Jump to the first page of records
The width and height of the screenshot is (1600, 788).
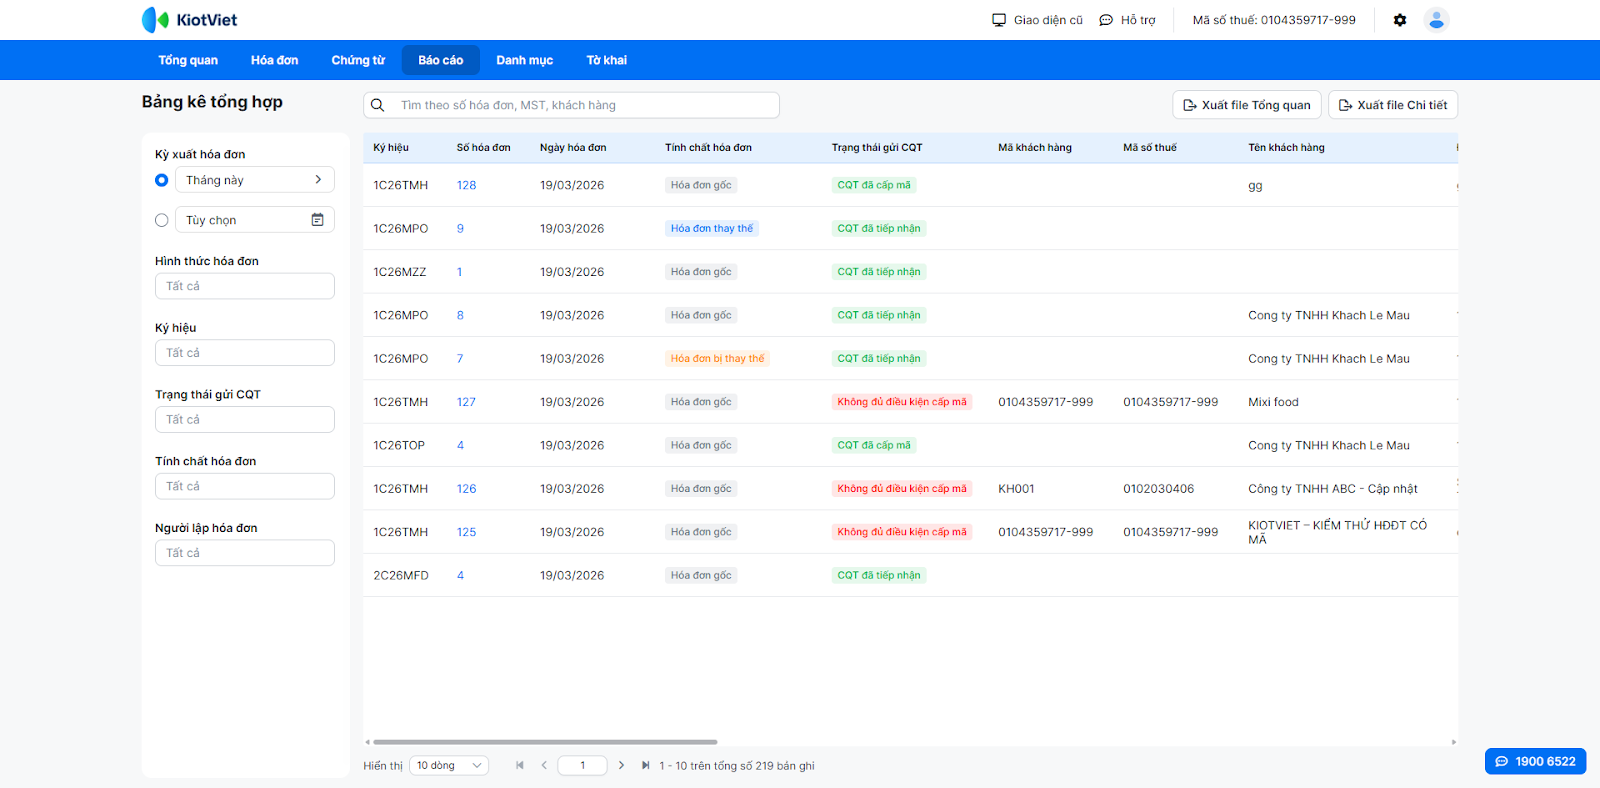[519, 765]
